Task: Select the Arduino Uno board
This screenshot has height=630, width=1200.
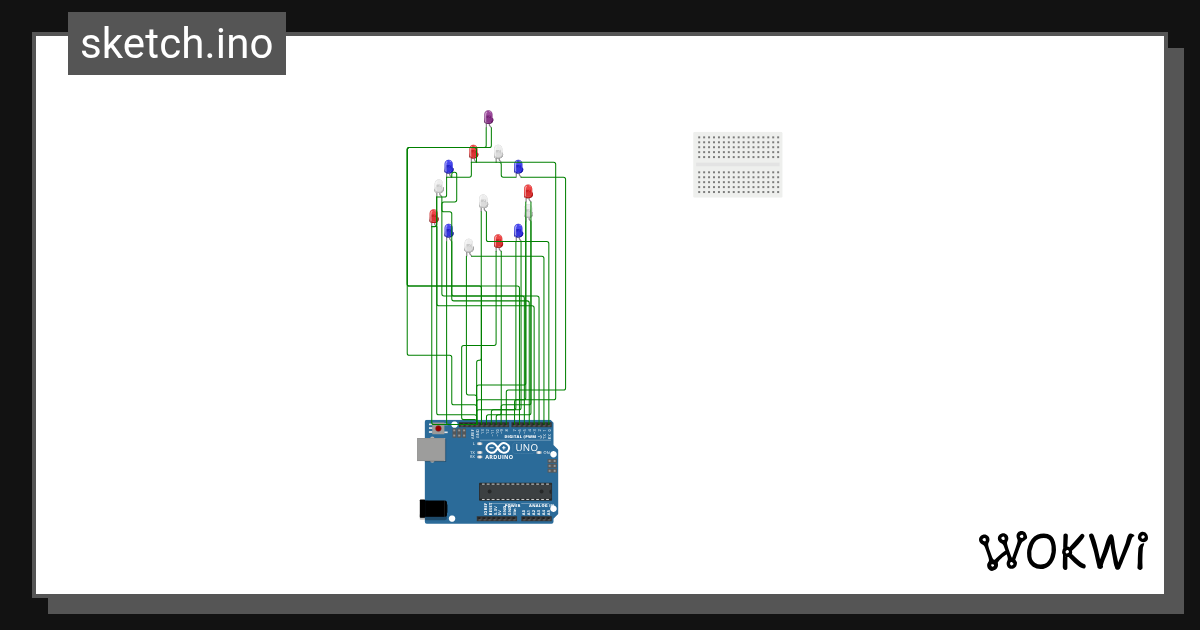Action: pyautogui.click(x=490, y=470)
